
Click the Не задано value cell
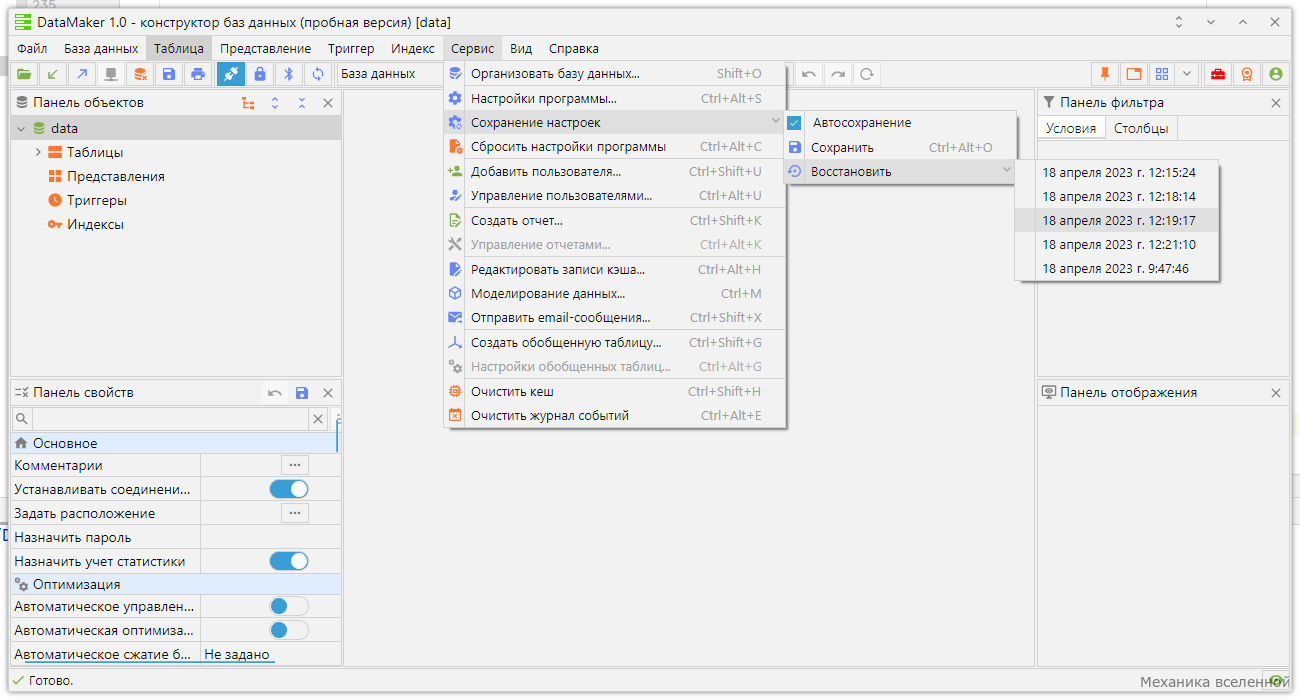pyautogui.click(x=270, y=655)
